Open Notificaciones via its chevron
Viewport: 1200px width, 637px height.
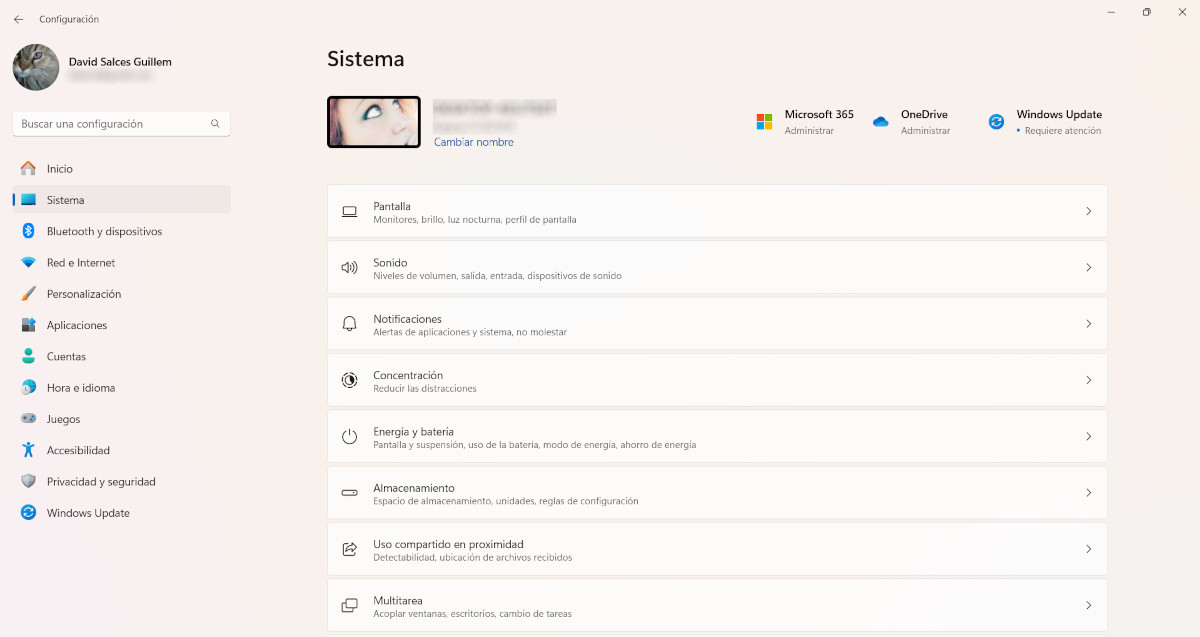pyautogui.click(x=1089, y=323)
